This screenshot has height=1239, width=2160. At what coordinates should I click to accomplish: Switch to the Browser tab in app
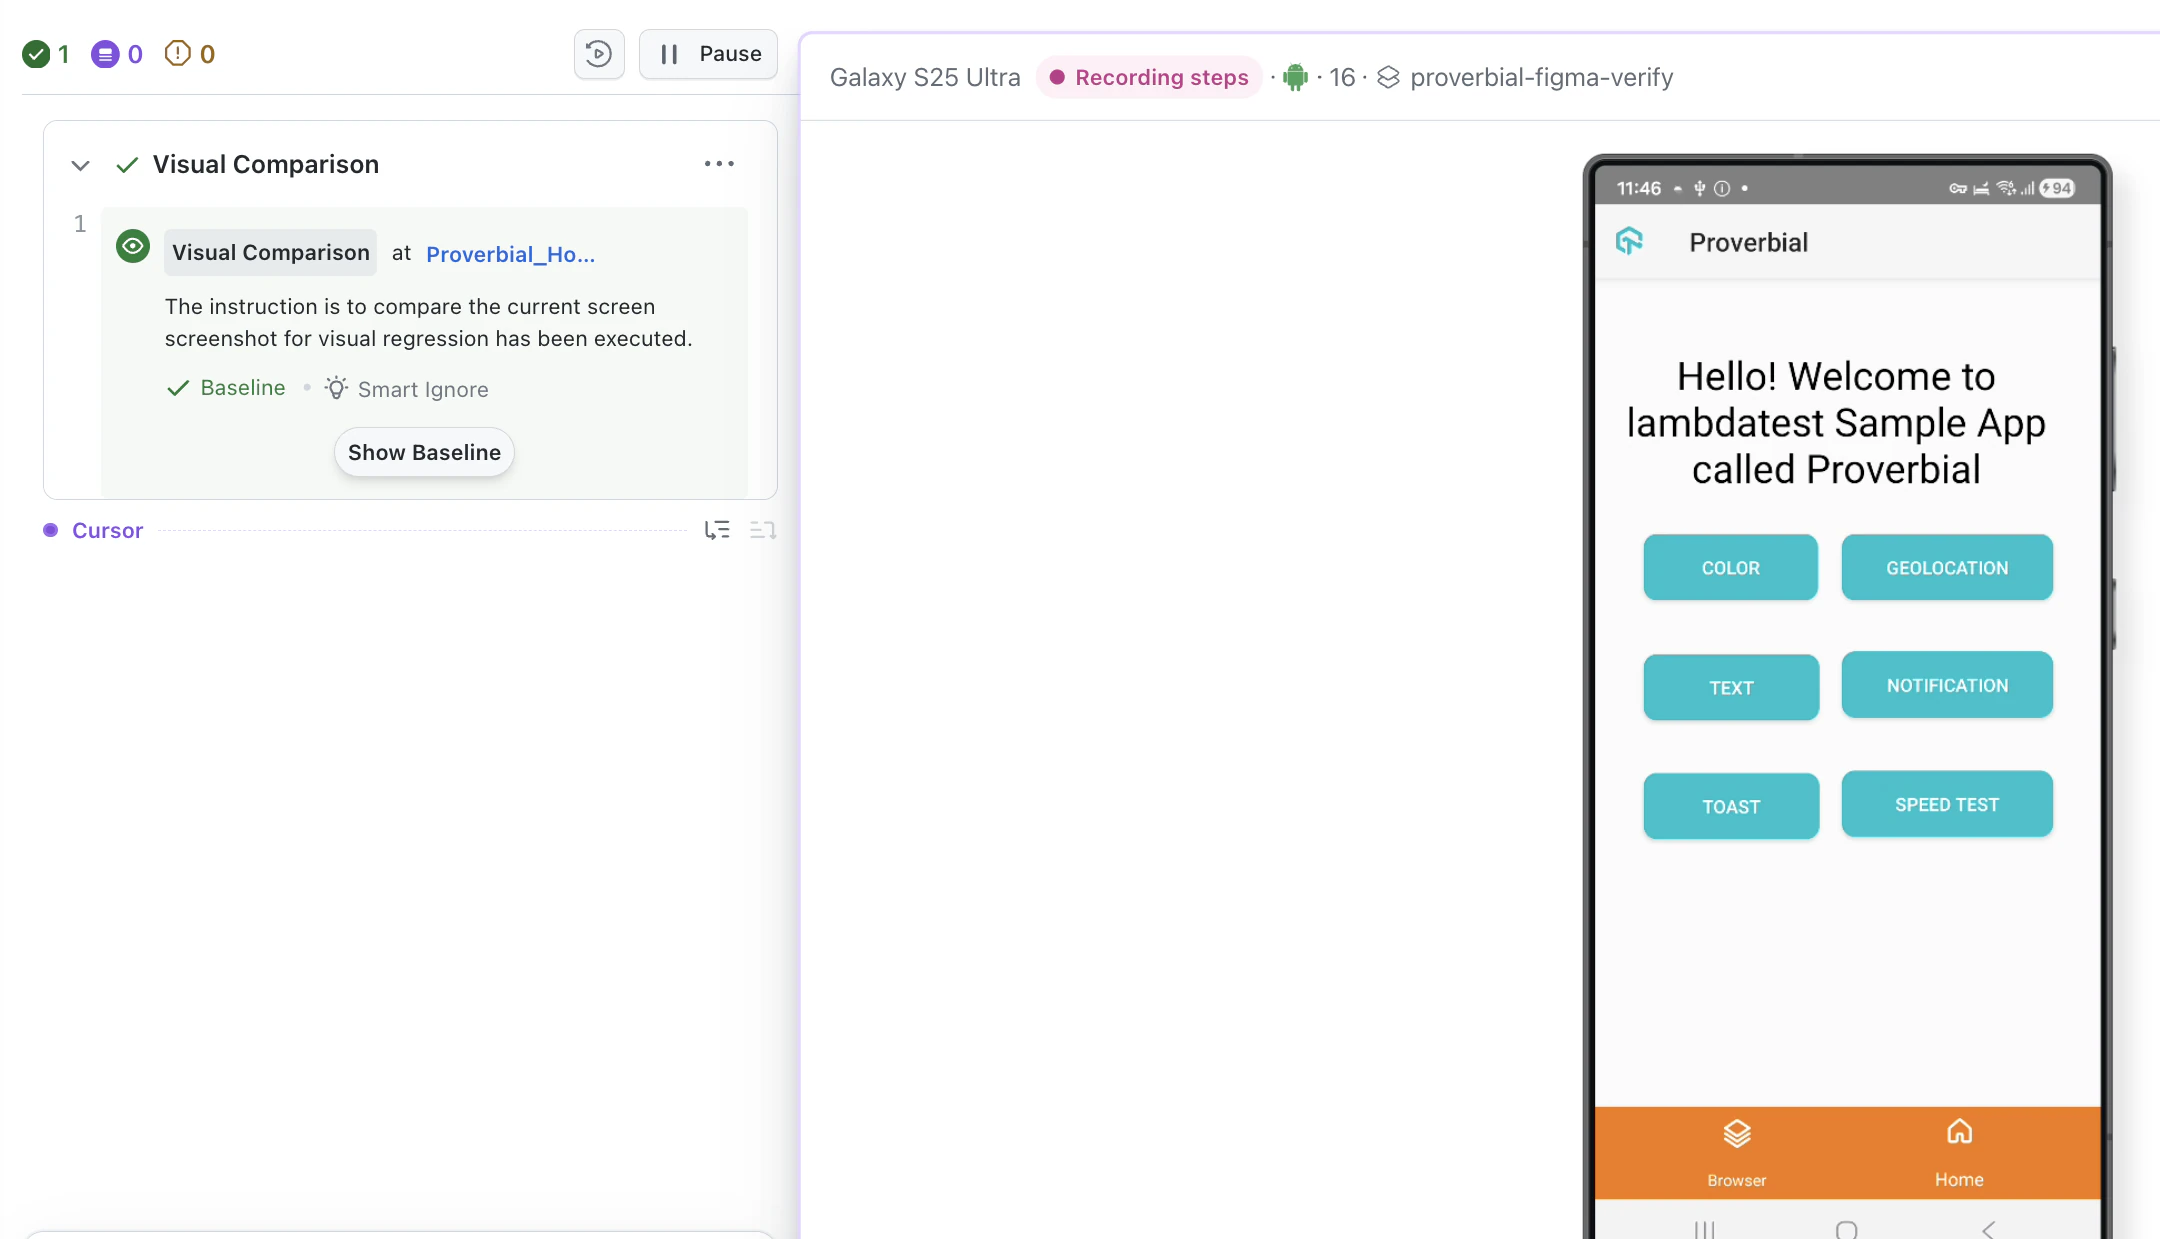pos(1737,1153)
